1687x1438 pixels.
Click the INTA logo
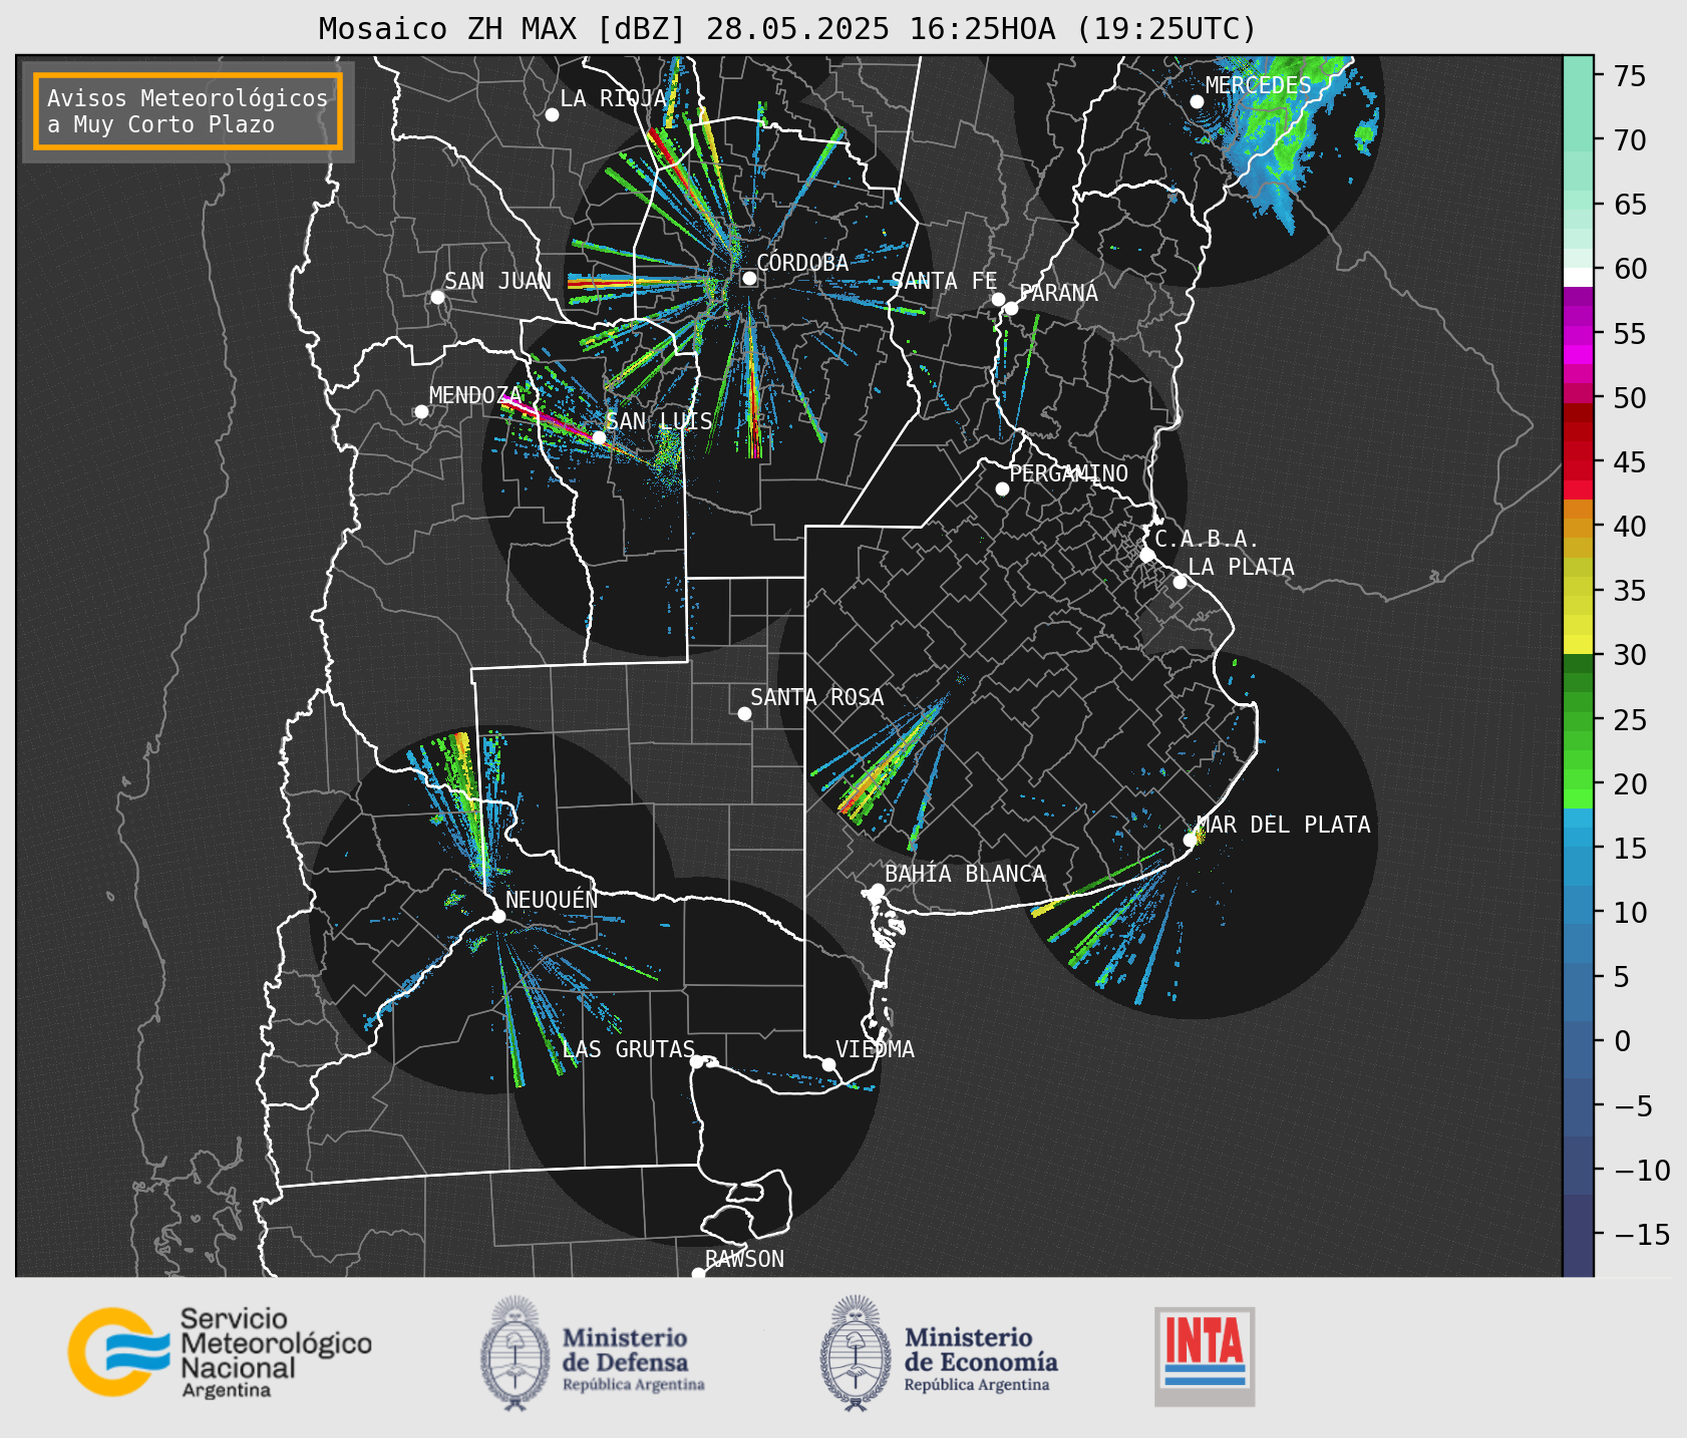click(1205, 1356)
